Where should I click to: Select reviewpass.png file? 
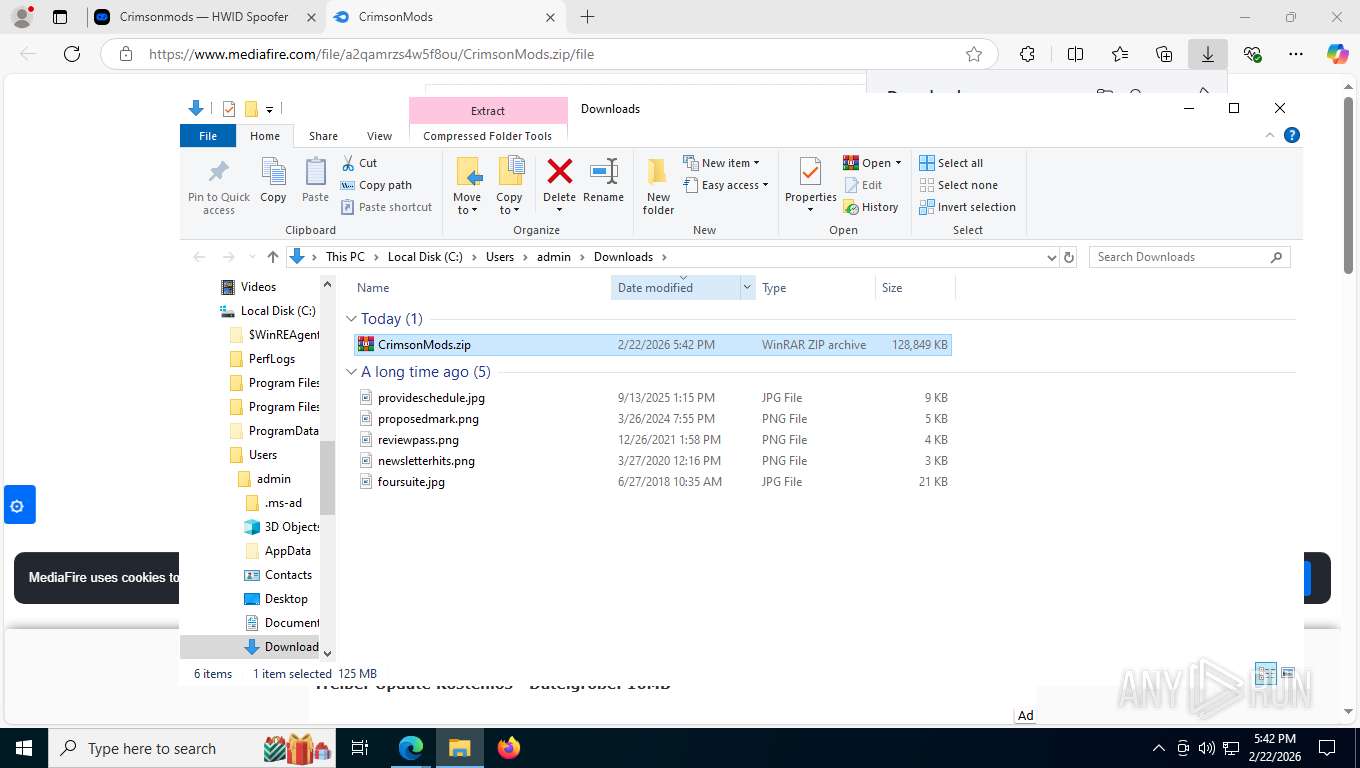pyautogui.click(x=653, y=440)
